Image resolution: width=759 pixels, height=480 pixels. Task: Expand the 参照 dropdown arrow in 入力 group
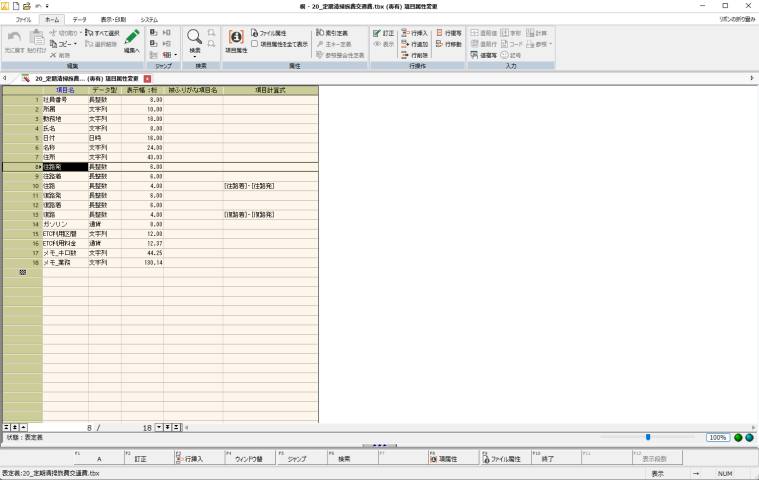coord(550,44)
